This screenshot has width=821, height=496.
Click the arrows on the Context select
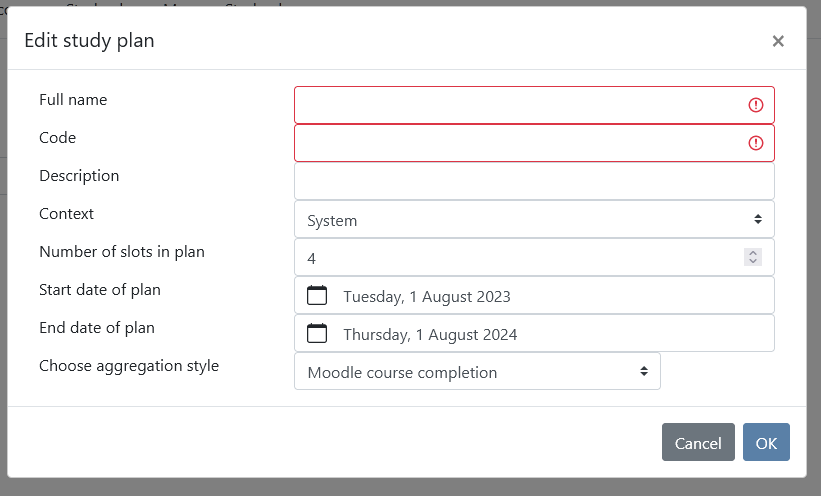click(x=758, y=219)
